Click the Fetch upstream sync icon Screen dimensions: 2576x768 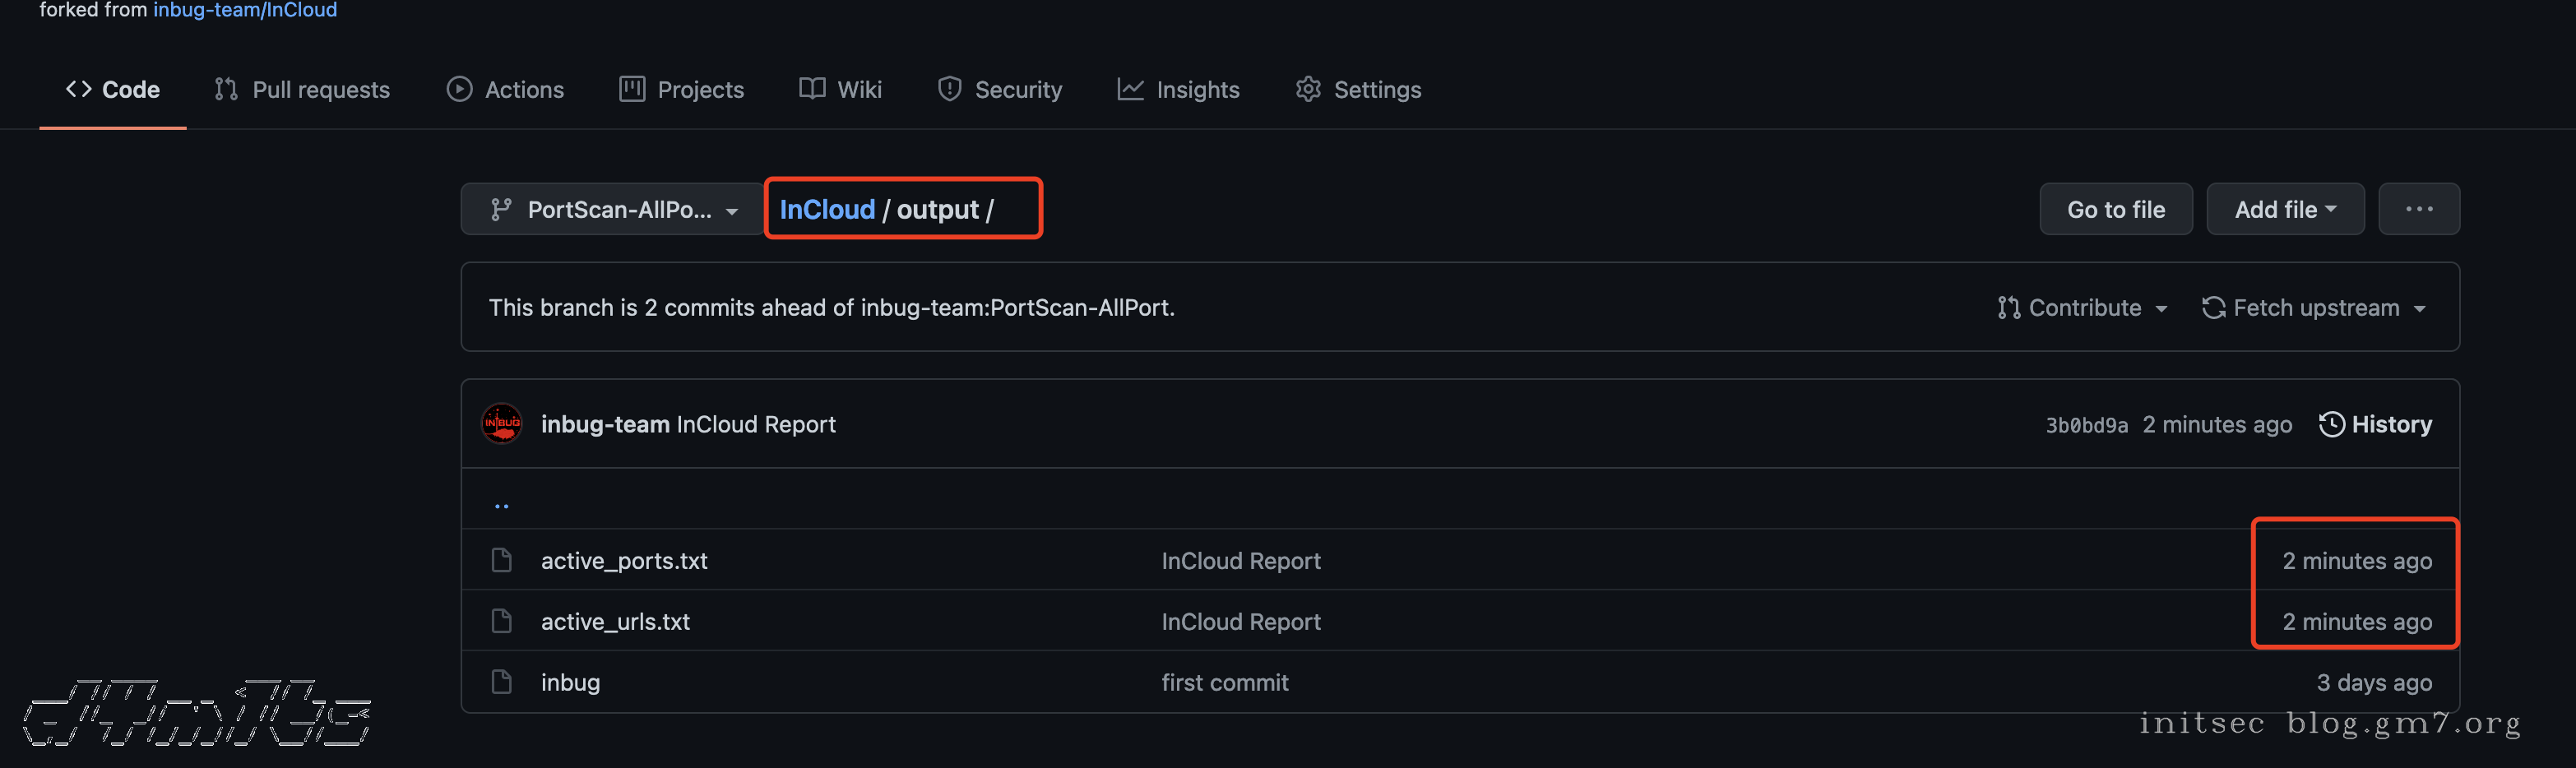(x=2213, y=307)
